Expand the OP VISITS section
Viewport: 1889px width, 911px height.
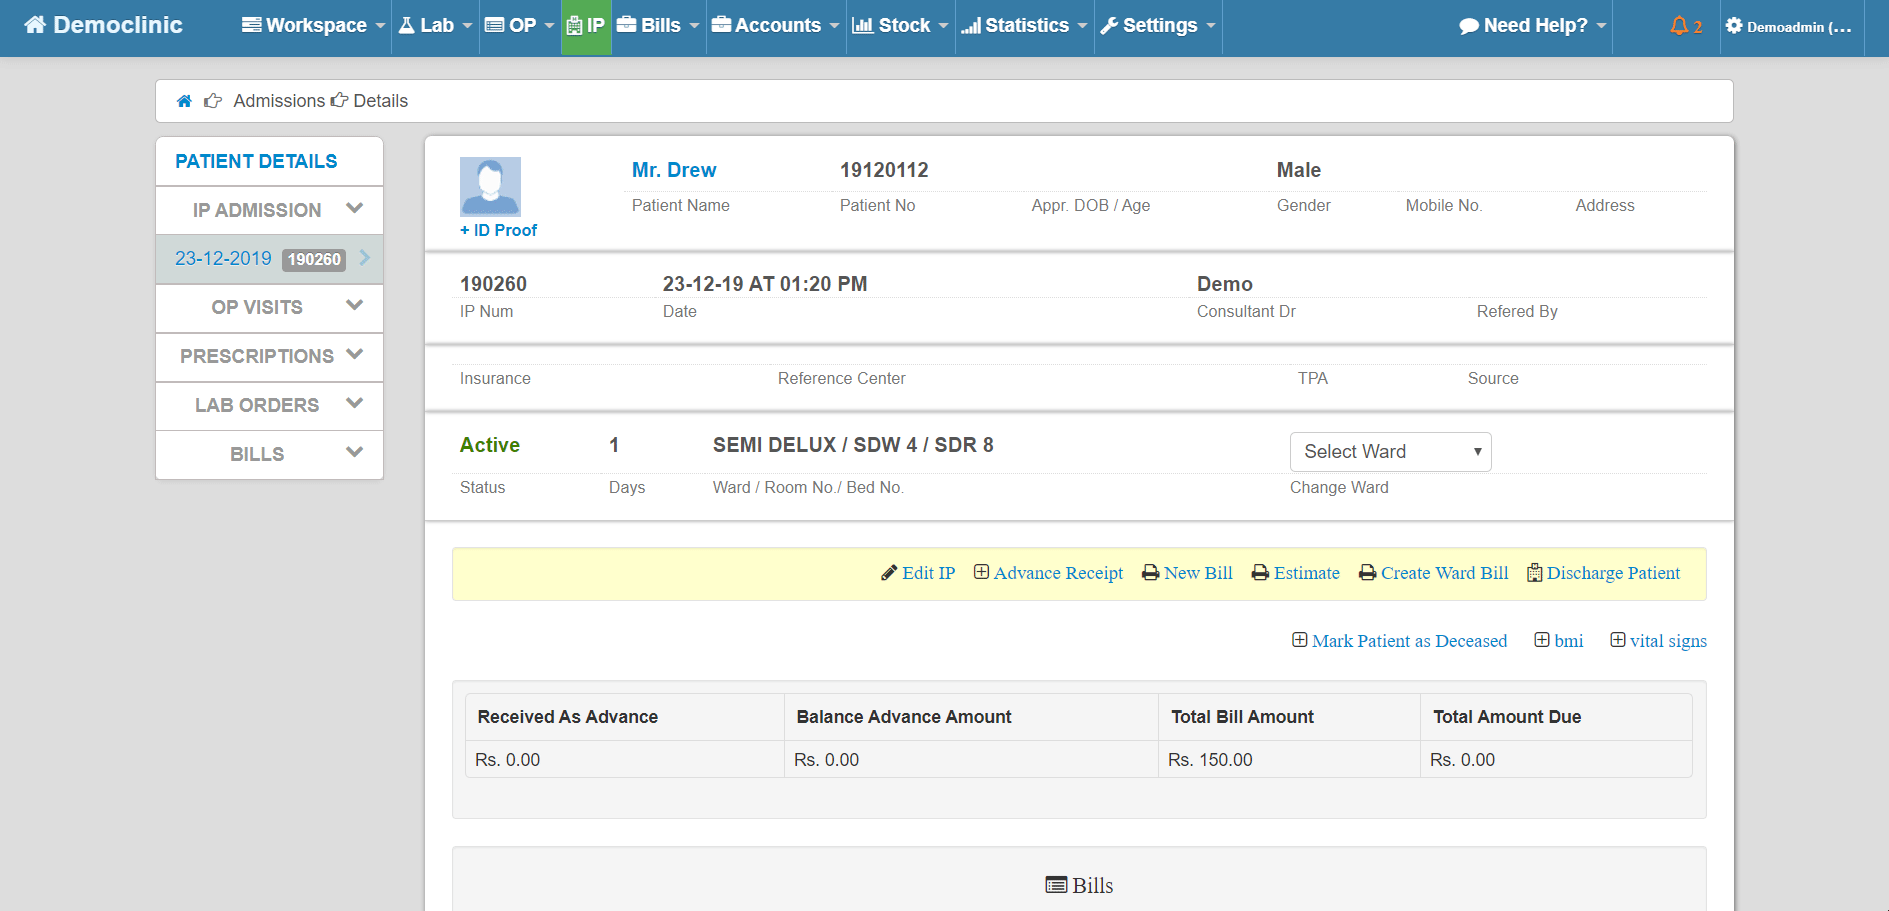(268, 307)
